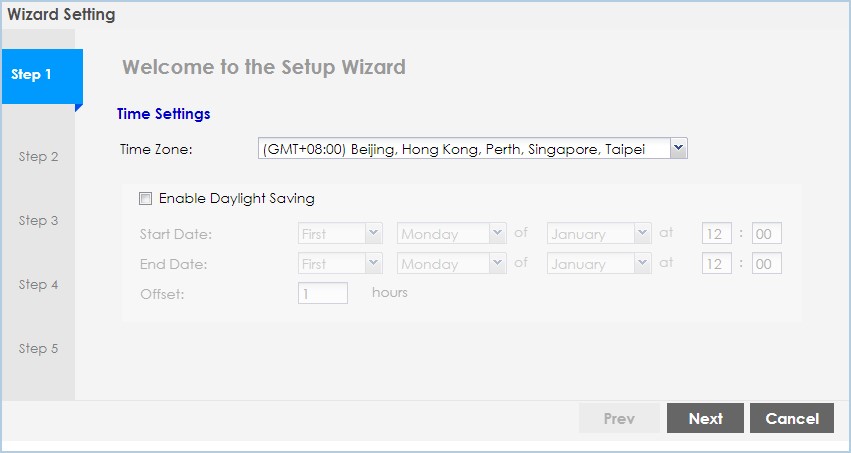This screenshot has height=453, width=851.
Task: Go to the Step 3 tab
Action: (38, 221)
